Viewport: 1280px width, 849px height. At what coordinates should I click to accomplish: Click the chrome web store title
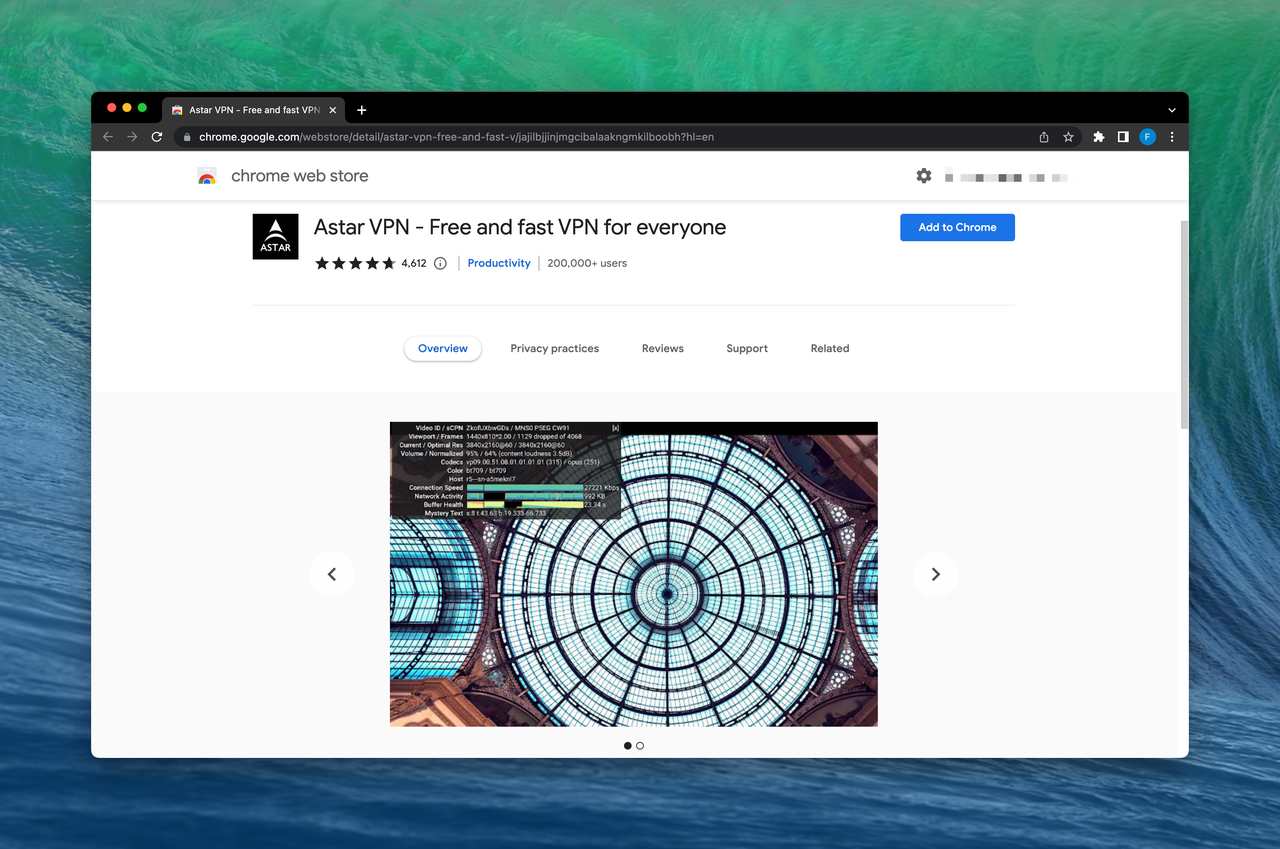click(300, 176)
